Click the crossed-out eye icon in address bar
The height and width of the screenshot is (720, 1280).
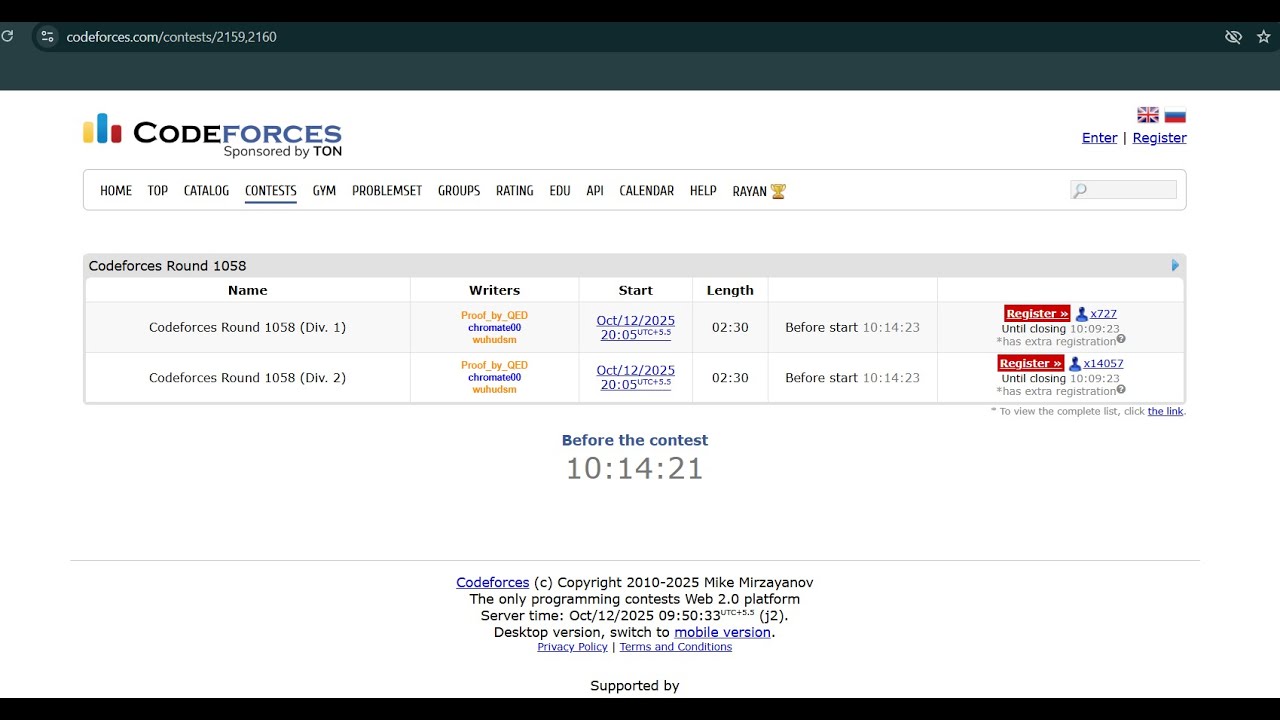click(1233, 37)
